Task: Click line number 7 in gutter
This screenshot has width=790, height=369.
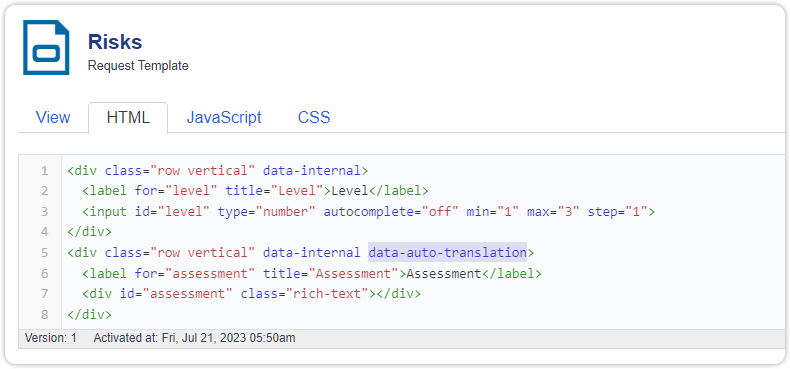Action: 44,294
